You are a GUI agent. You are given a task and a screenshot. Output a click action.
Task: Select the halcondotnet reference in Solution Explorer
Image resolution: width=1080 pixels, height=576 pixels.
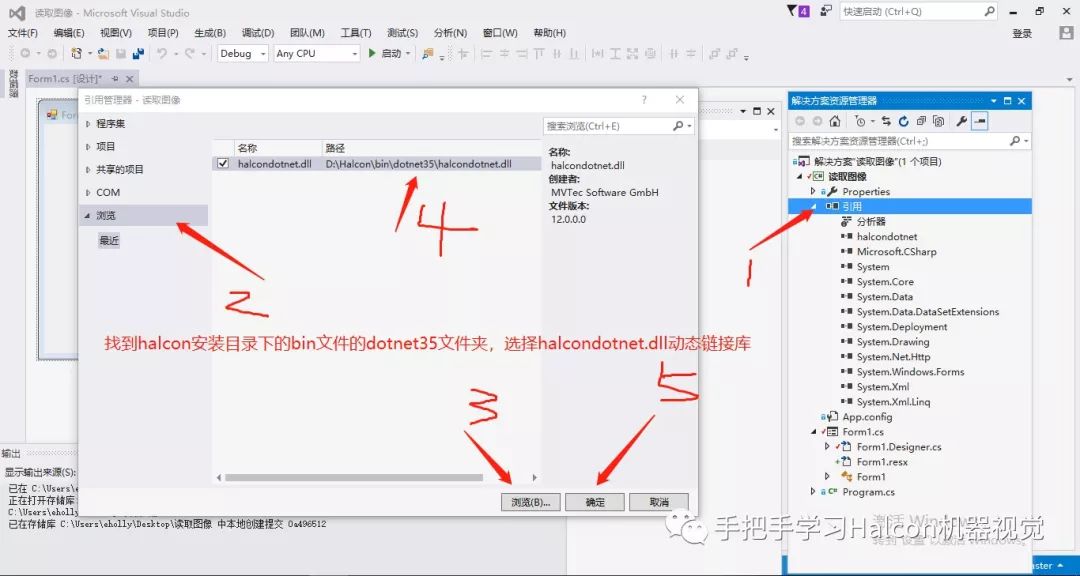click(x=886, y=236)
